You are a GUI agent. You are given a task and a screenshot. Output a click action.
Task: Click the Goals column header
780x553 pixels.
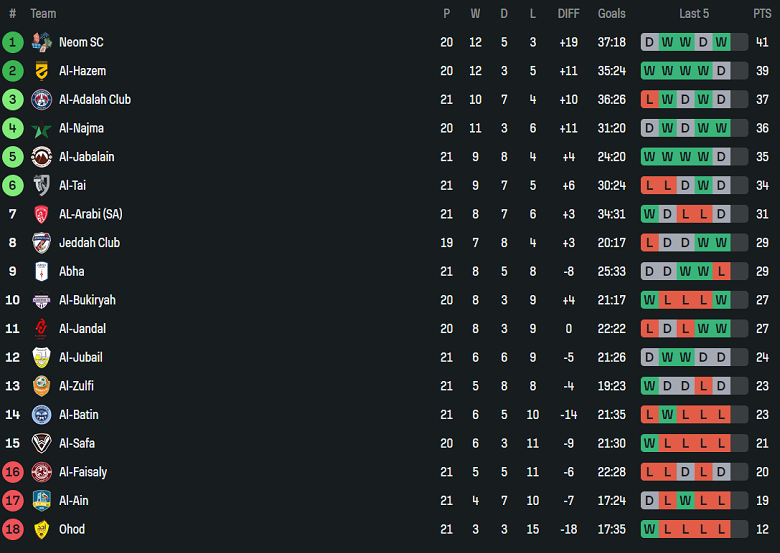tap(612, 14)
